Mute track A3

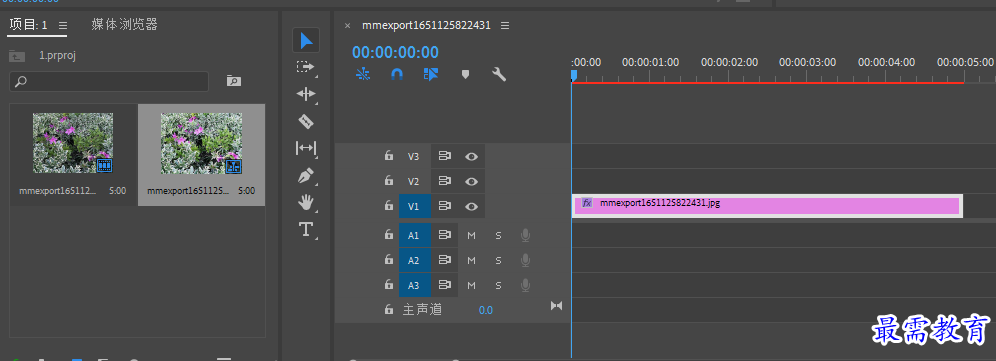pos(471,285)
